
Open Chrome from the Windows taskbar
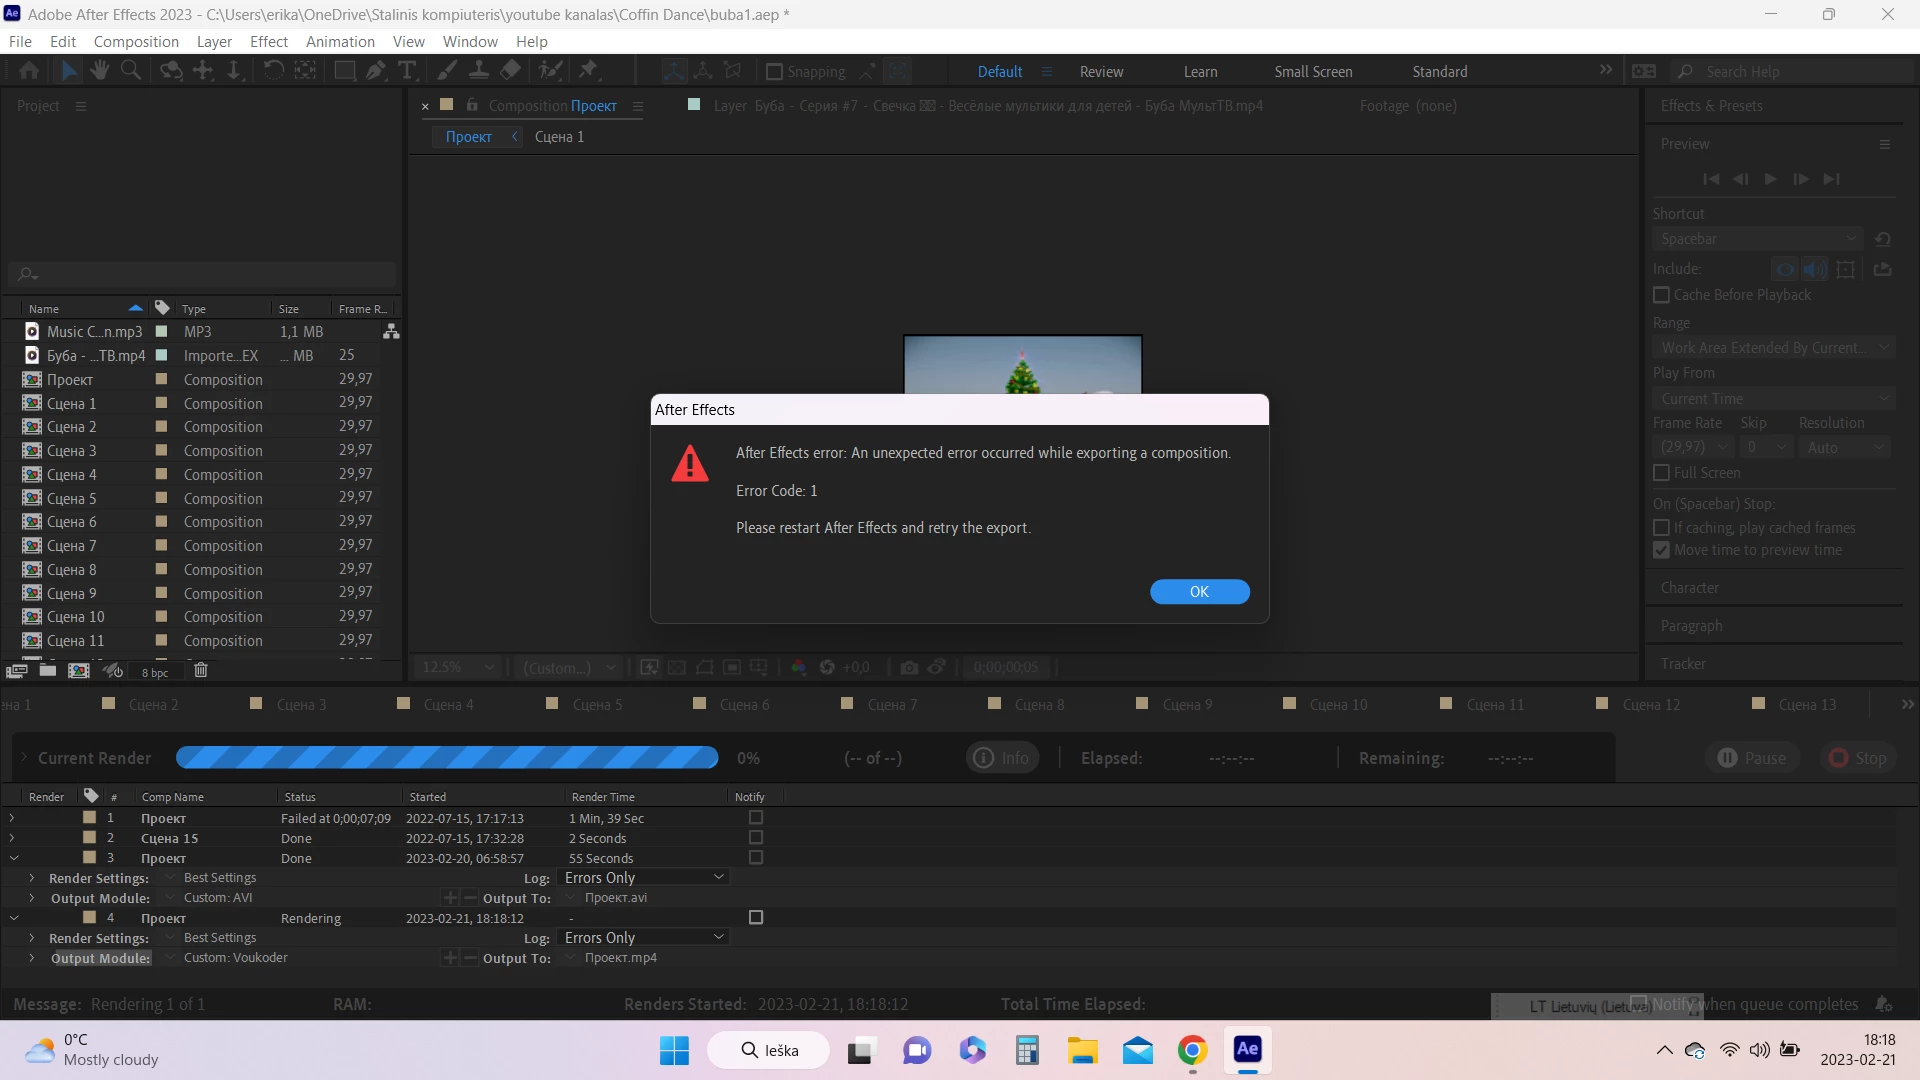(x=1192, y=1050)
